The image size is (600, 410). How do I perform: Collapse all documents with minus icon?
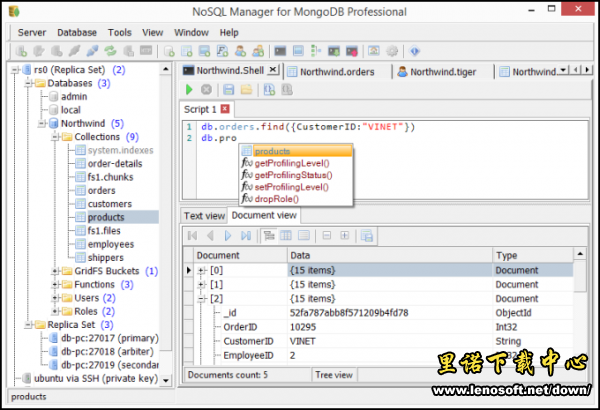pyautogui.click(x=326, y=235)
